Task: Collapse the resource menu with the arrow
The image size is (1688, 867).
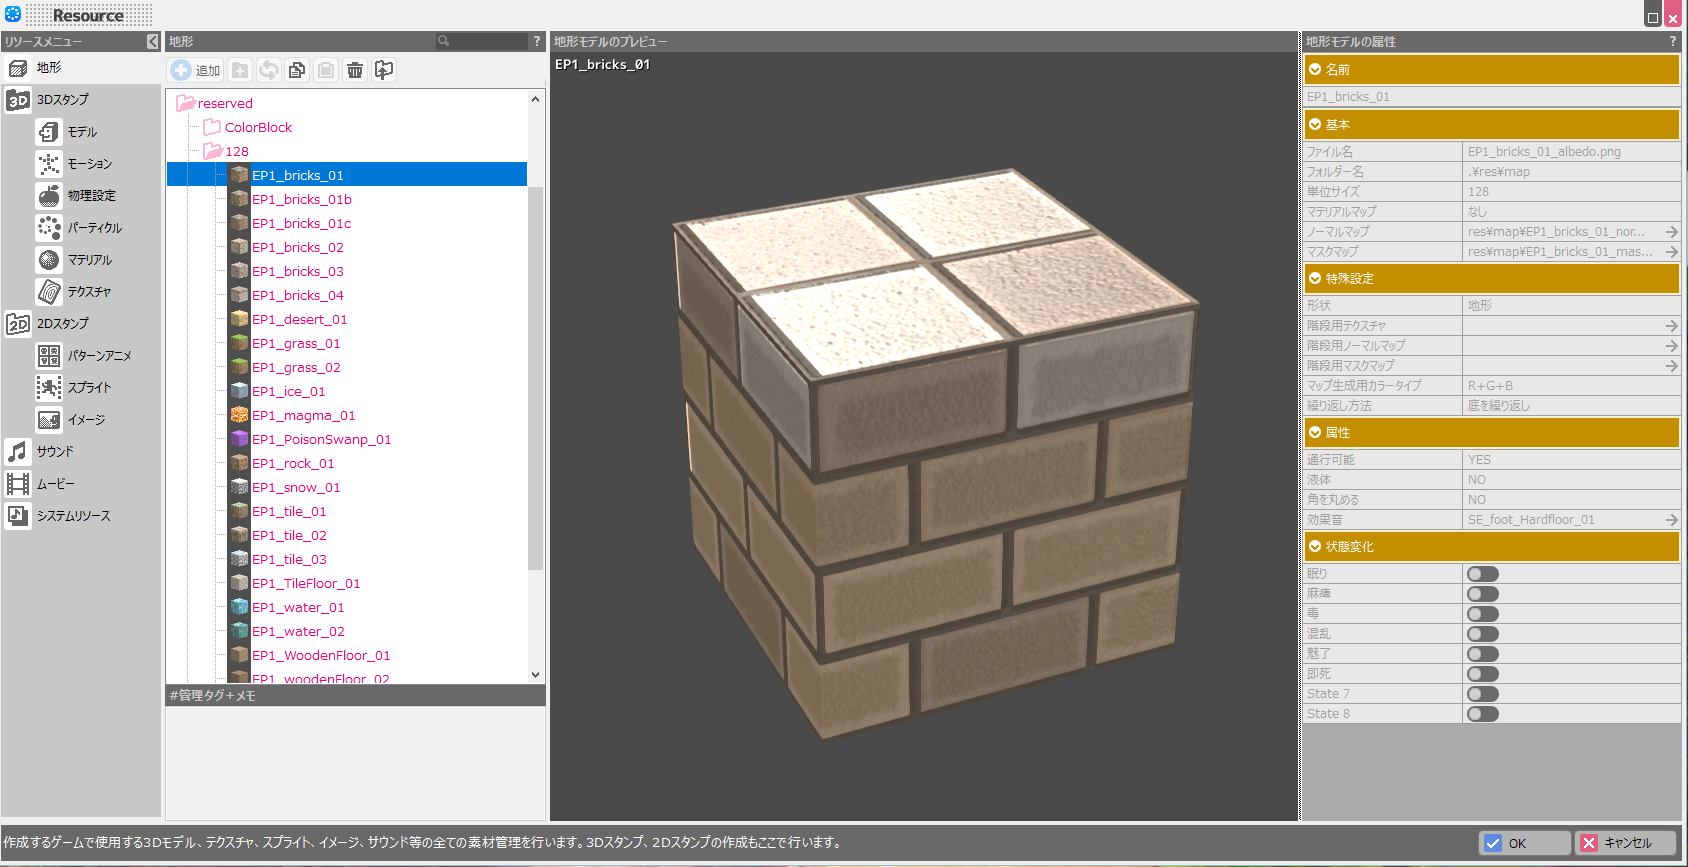Action: point(152,42)
